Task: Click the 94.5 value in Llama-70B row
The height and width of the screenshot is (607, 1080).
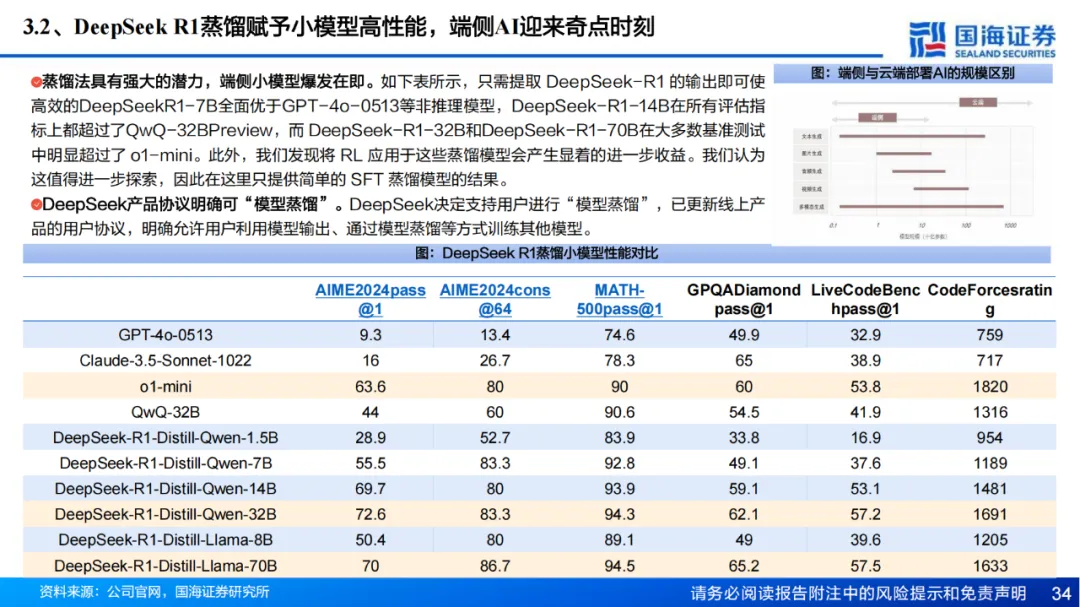Action: tap(619, 566)
